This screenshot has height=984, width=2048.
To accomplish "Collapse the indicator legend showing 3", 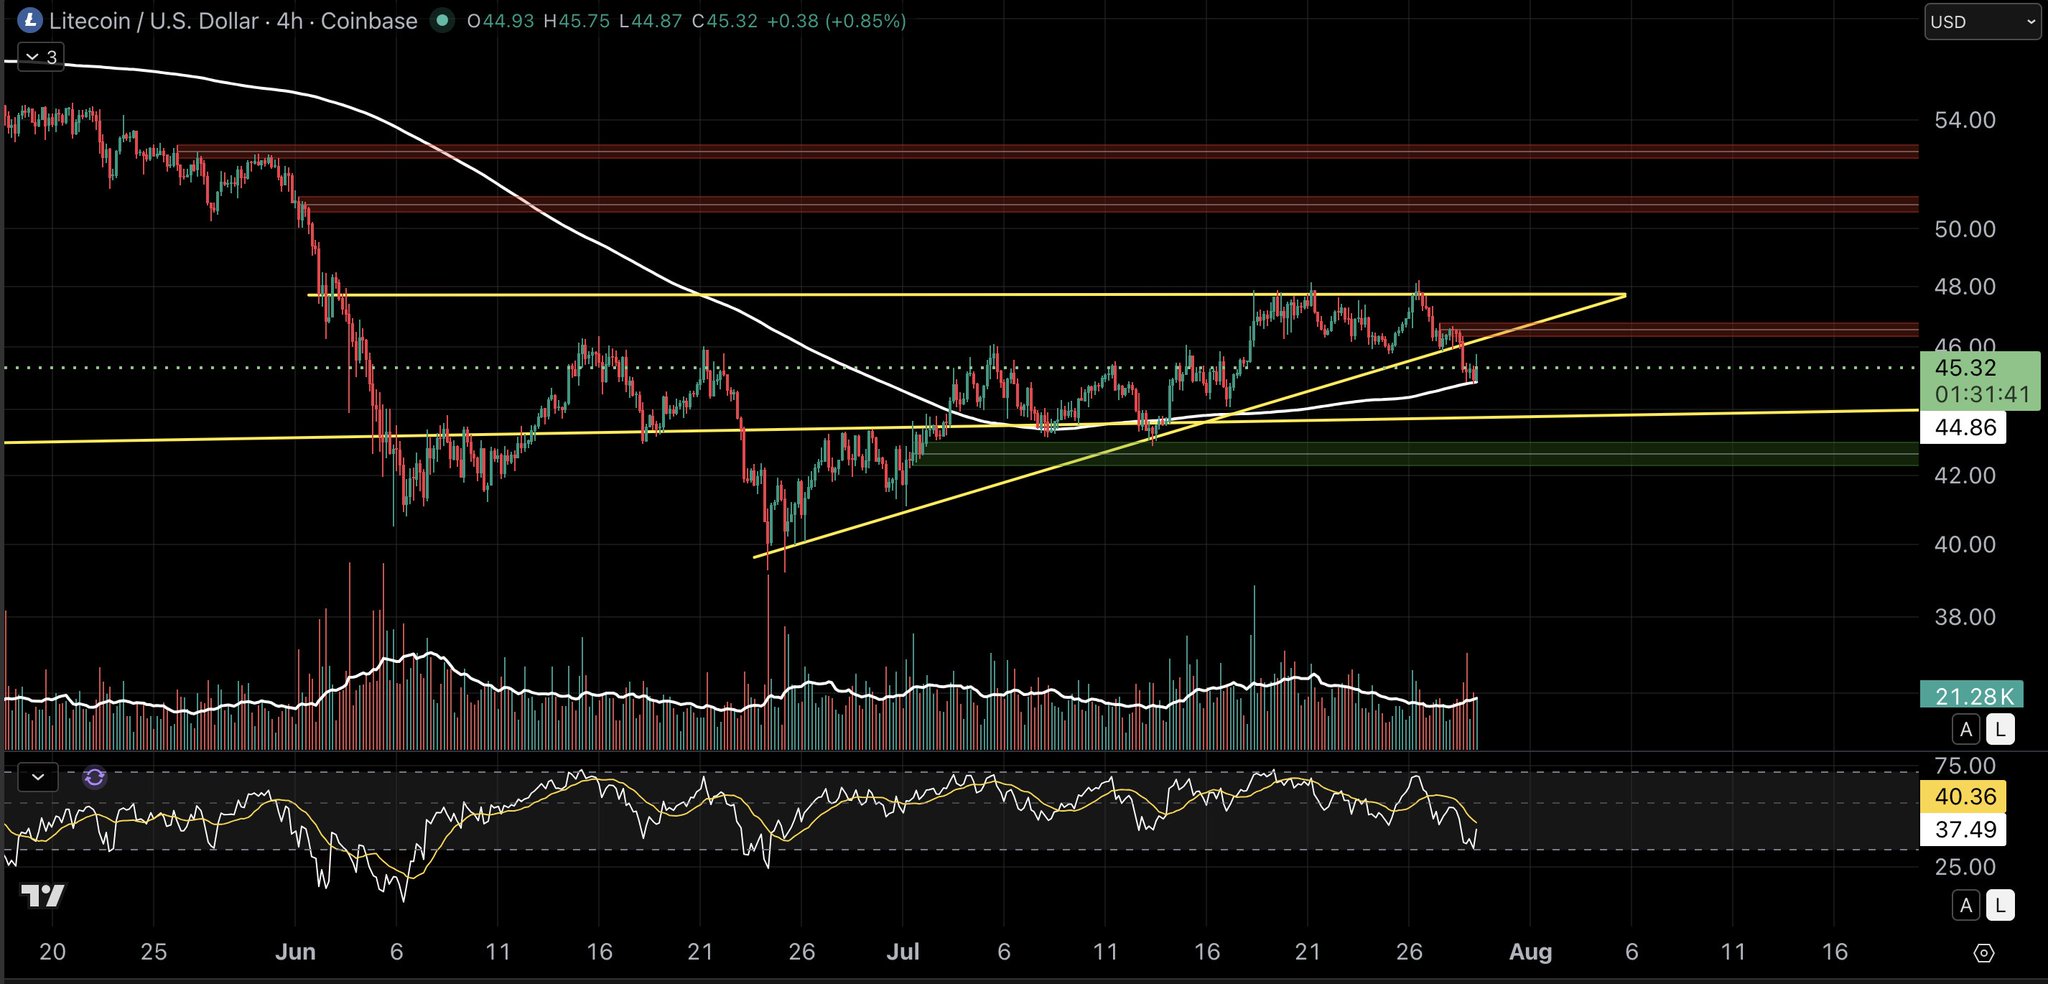I will point(41,57).
